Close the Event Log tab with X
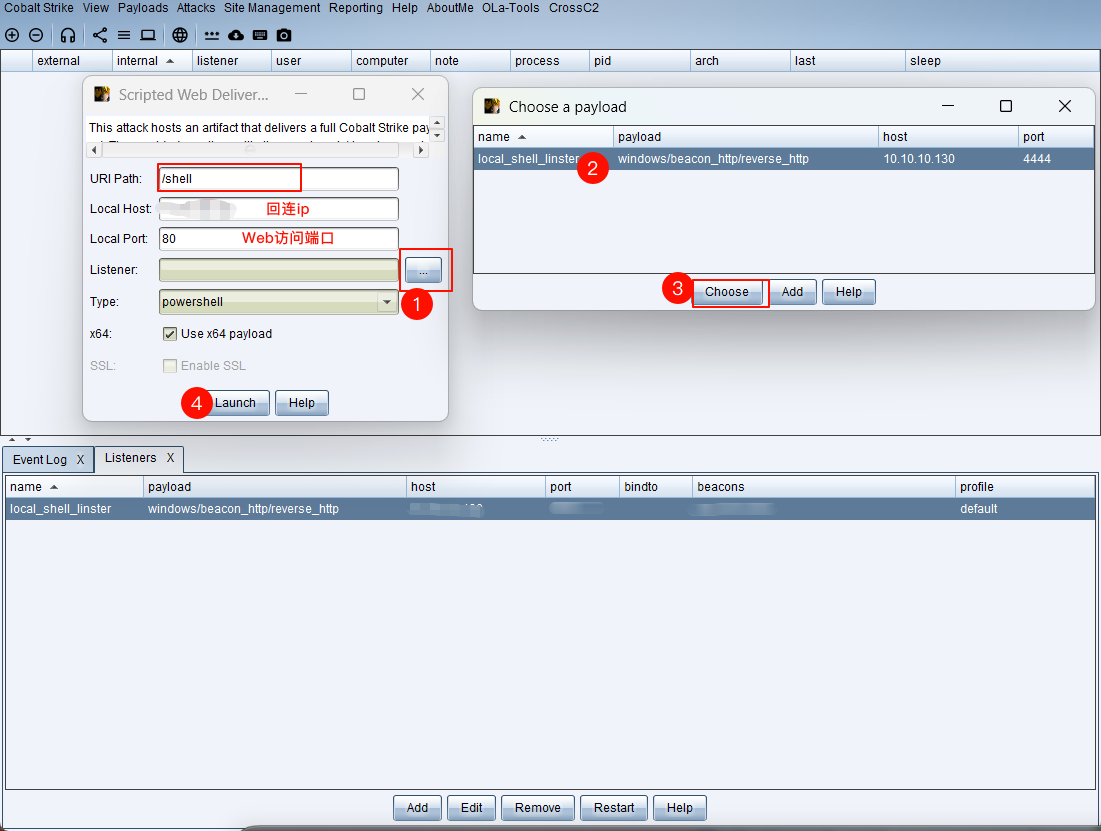The image size is (1101, 831). pyautogui.click(x=80, y=459)
